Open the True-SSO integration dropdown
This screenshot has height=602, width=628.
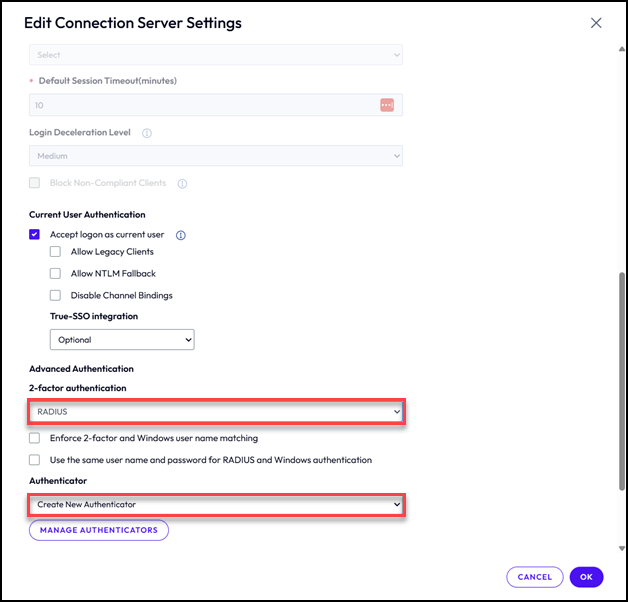[122, 340]
